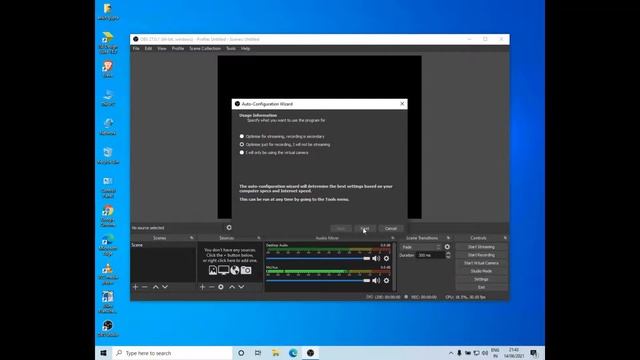Open Cortana from the taskbar
Viewport: 640px width, 360px height.
[241, 353]
